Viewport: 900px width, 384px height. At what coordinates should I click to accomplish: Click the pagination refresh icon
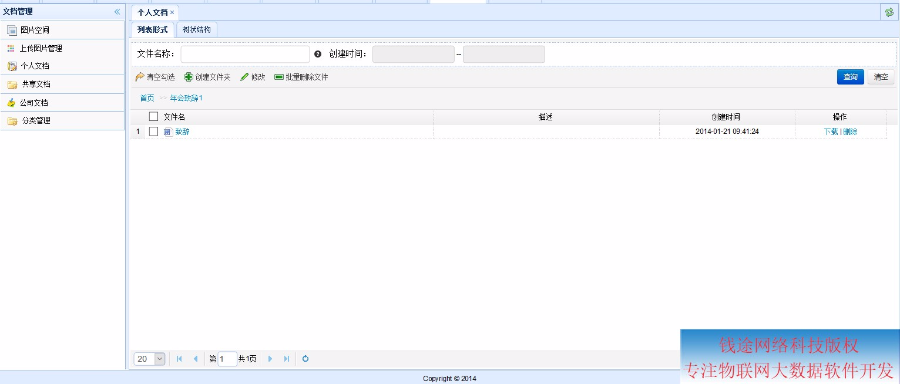point(305,359)
